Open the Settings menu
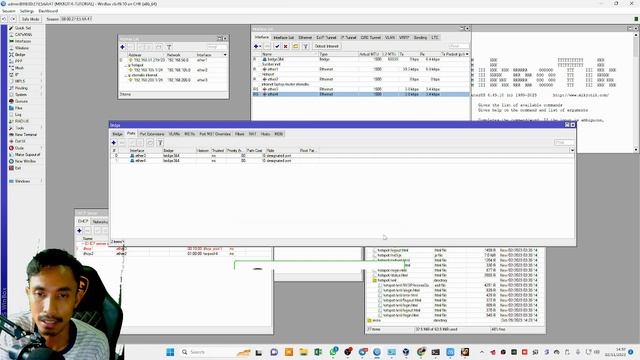 [x=27, y=11]
